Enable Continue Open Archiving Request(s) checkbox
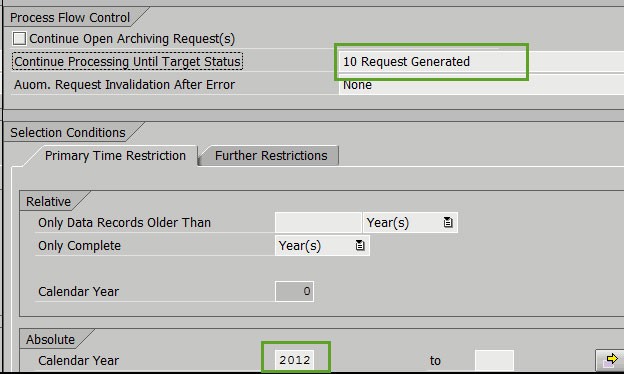 19,39
